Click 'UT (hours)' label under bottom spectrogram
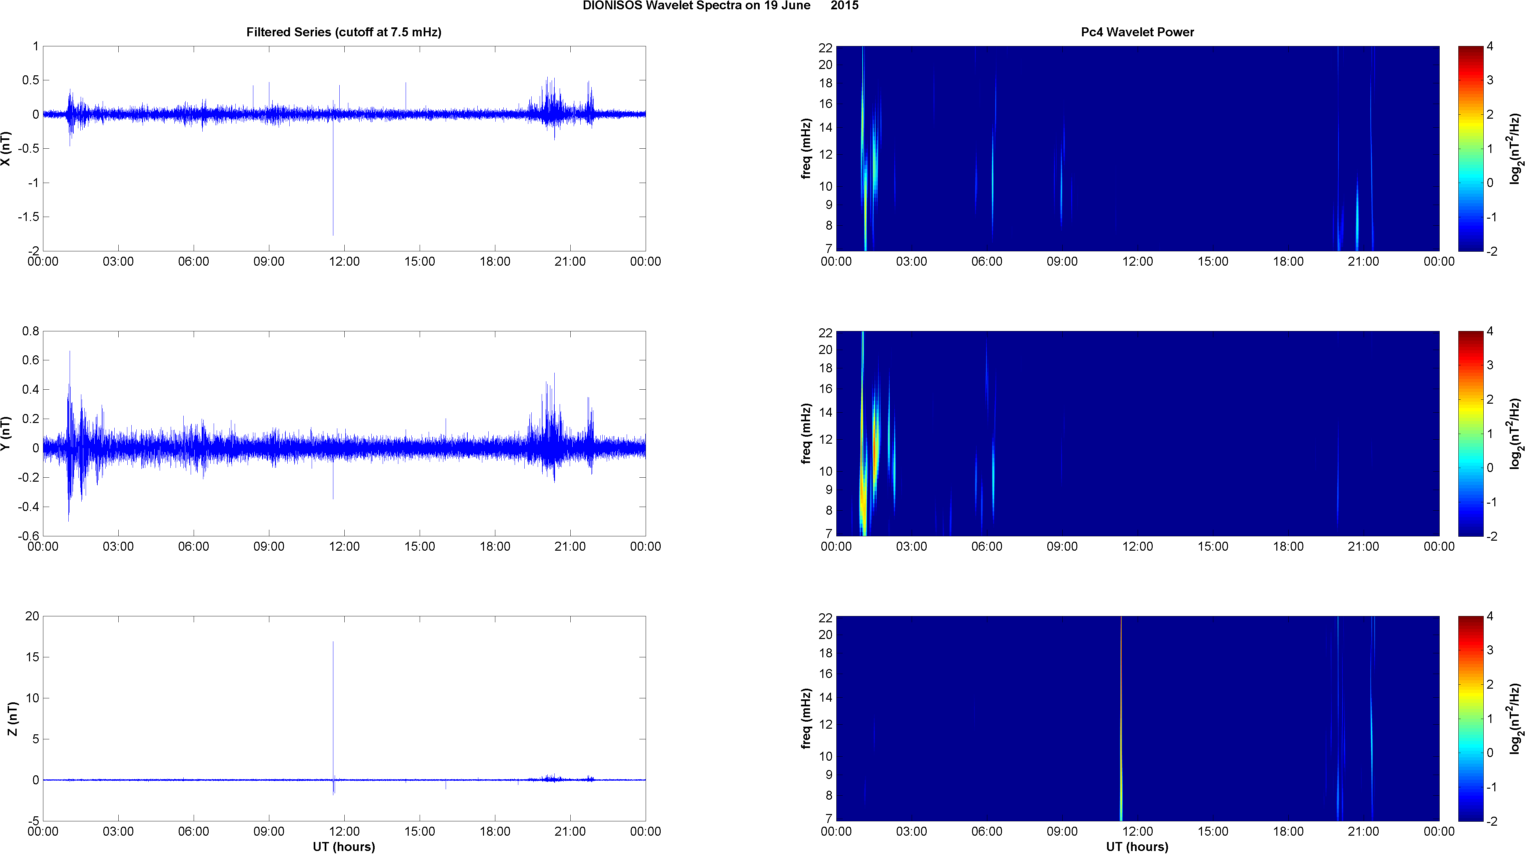Image resolution: width=1525 pixels, height=854 pixels. pyautogui.click(x=1137, y=847)
